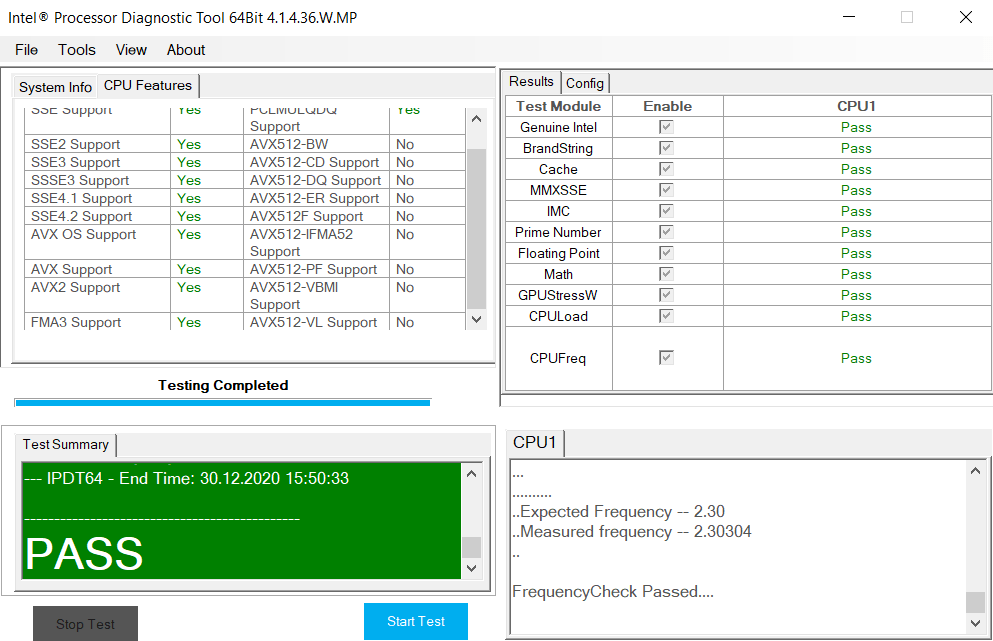
Task: Click the FMA3 Support feature cell
Action: [97, 322]
